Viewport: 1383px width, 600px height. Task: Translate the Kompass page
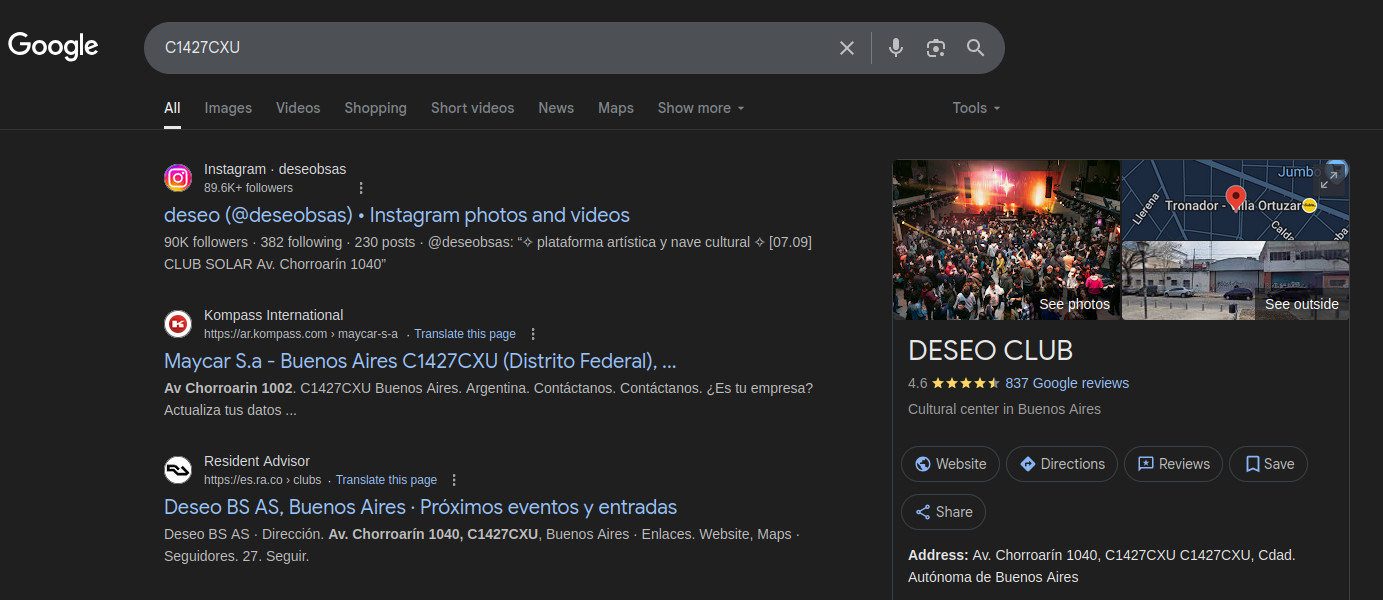(x=465, y=334)
